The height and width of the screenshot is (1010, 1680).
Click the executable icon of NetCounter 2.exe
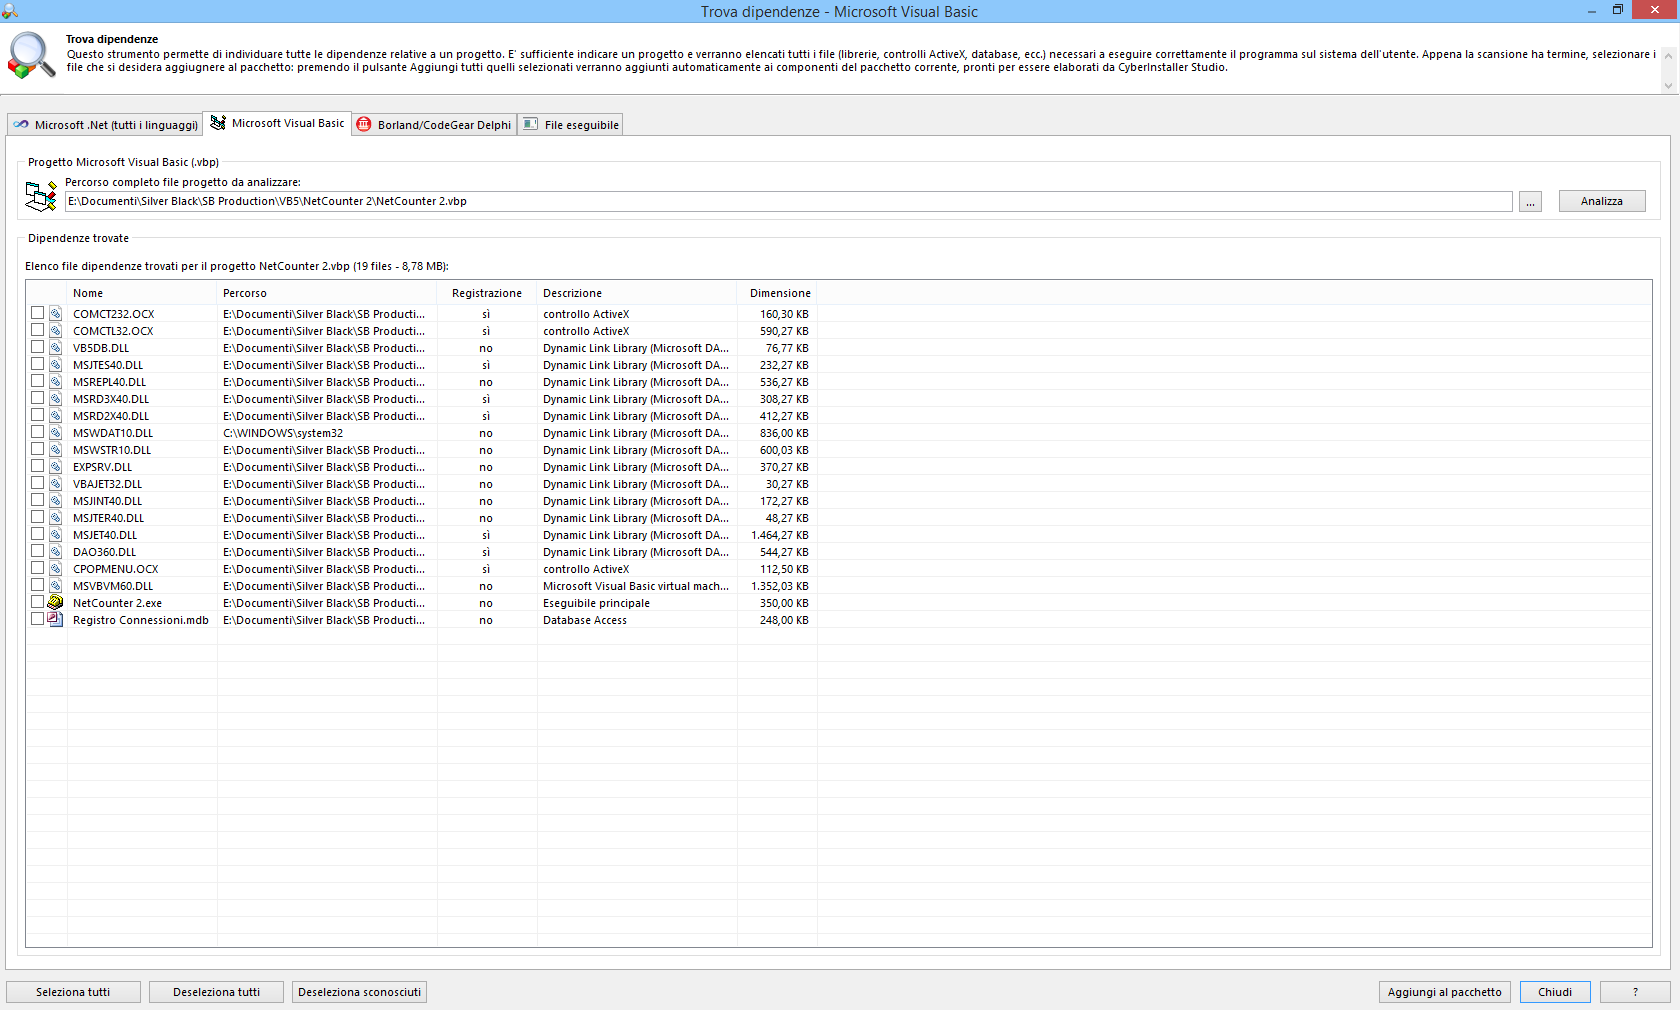point(56,603)
